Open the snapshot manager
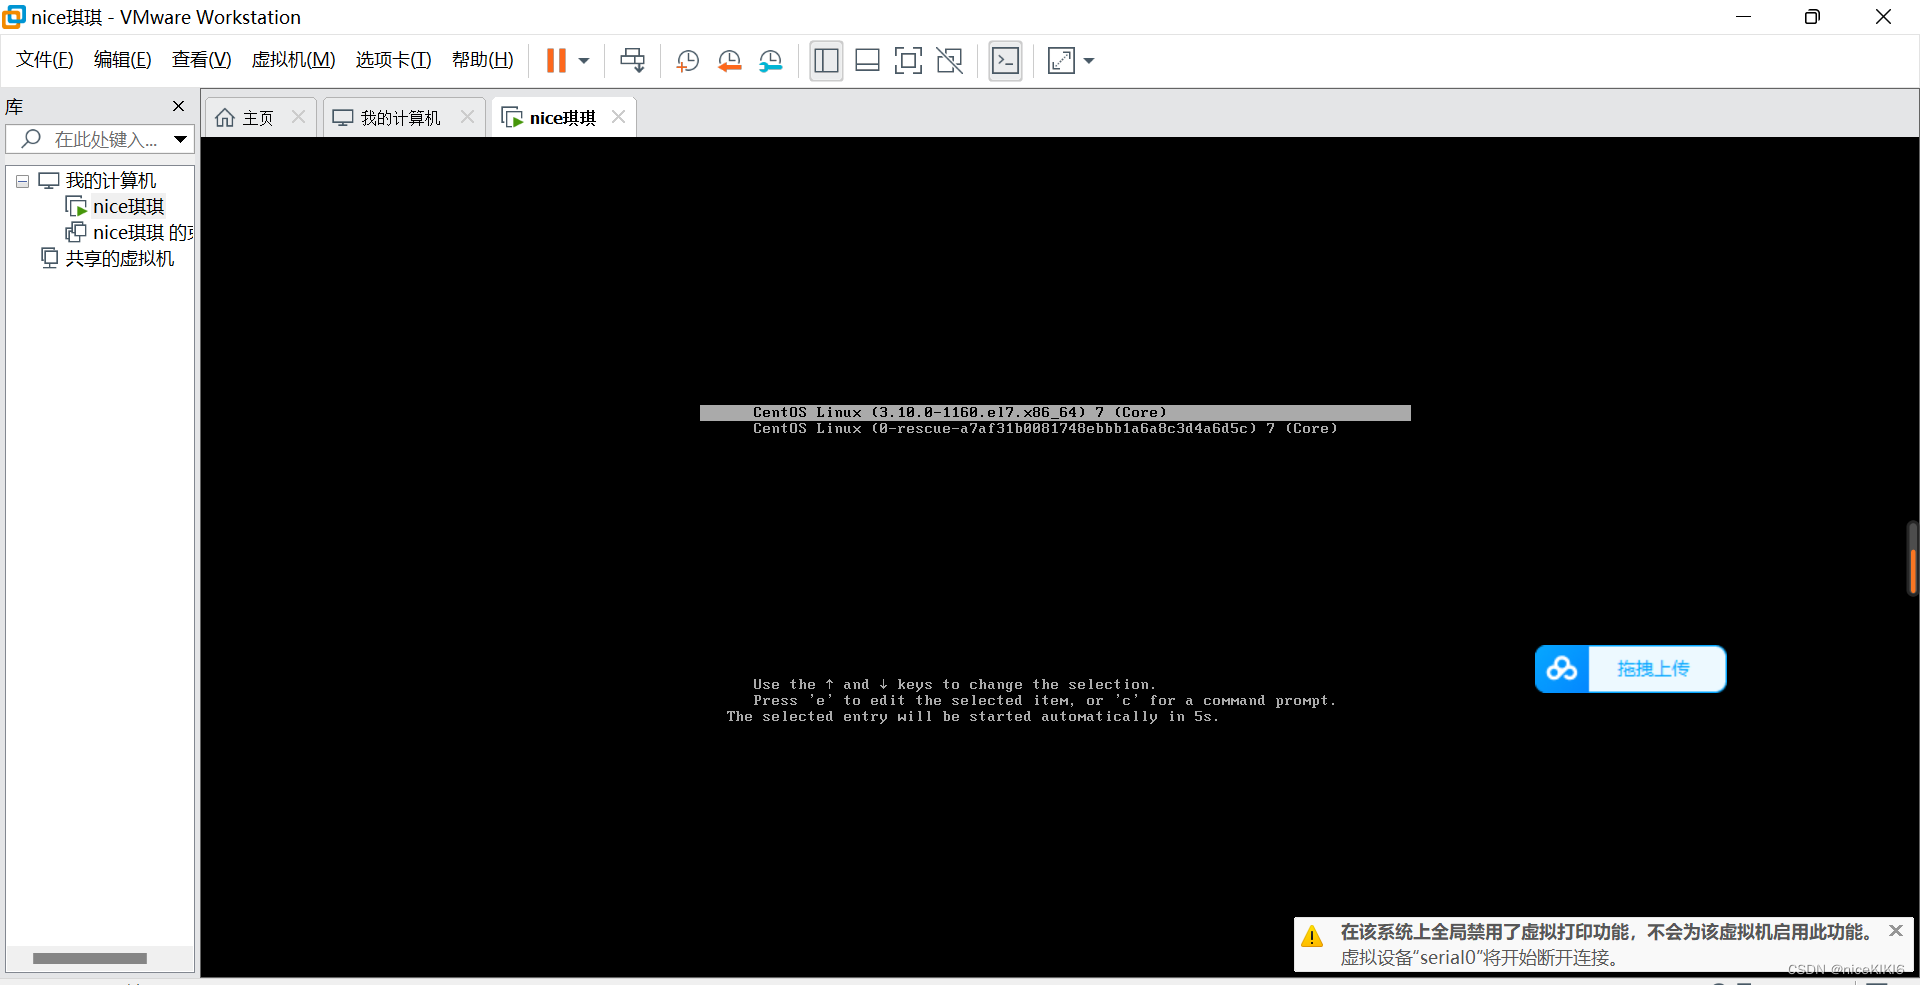 click(770, 60)
